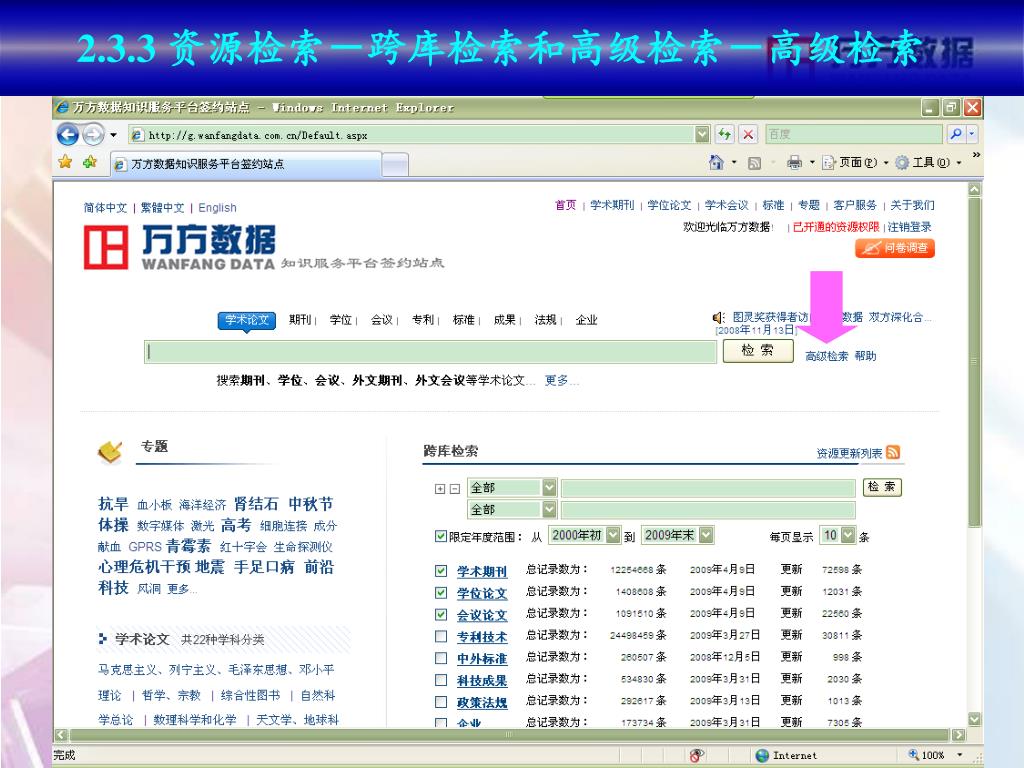Uncheck the 会议论文 checkbox
1024x768 pixels.
click(x=441, y=615)
